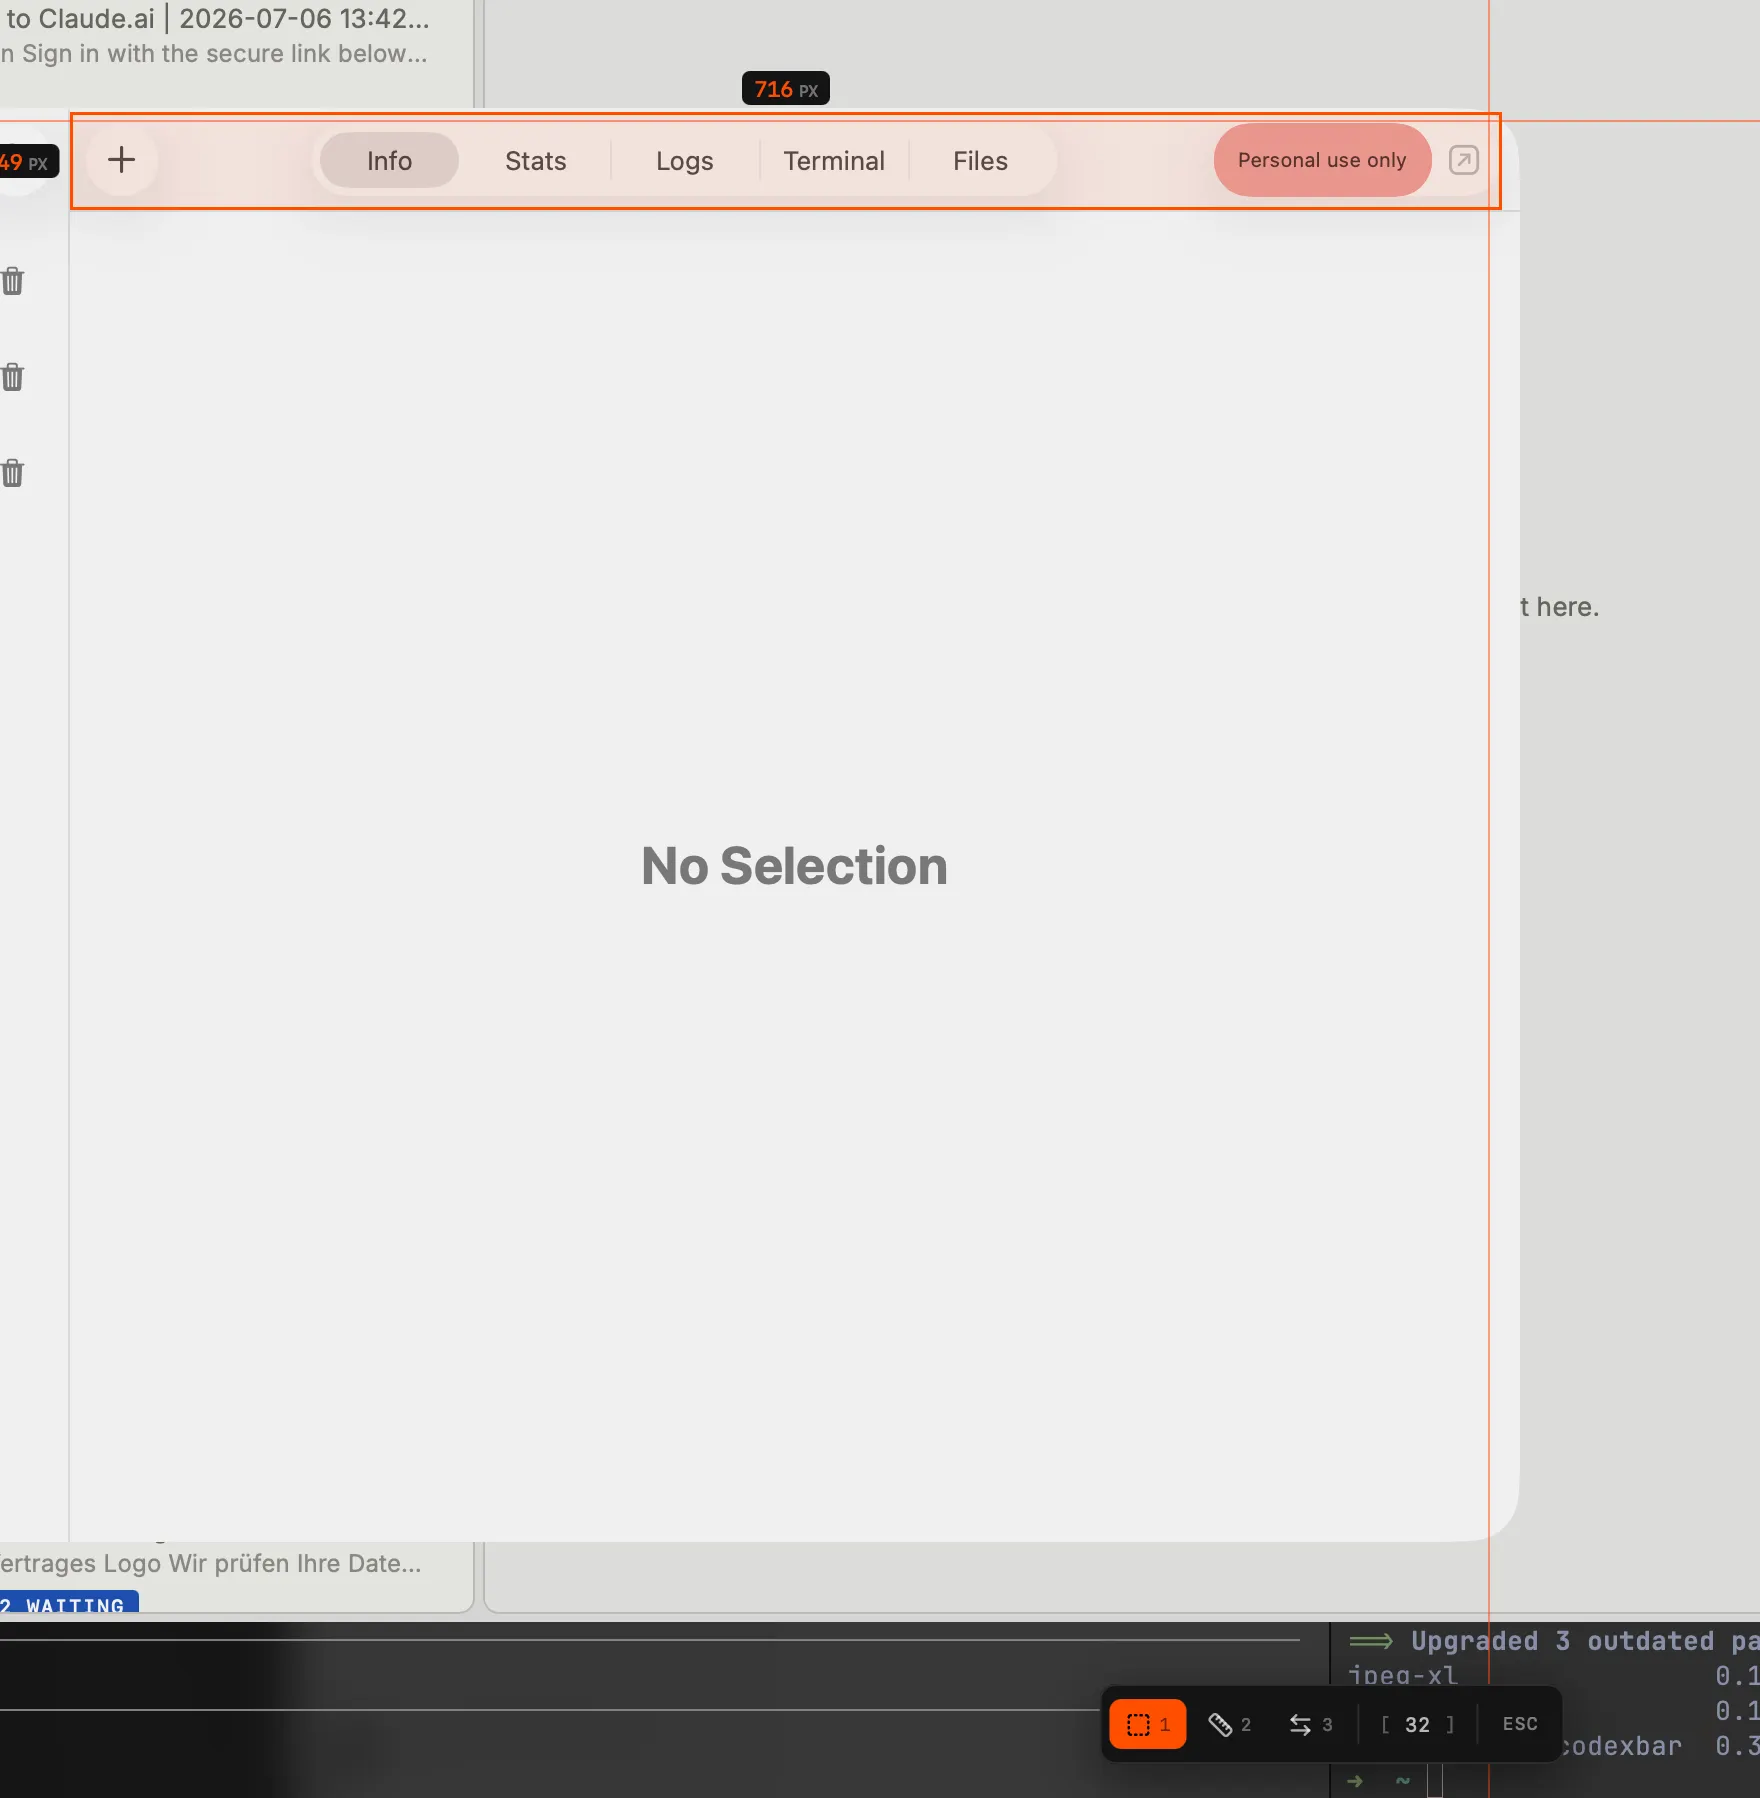
Task: Activate the swap arrows tool labeled 3
Action: 1310,1724
